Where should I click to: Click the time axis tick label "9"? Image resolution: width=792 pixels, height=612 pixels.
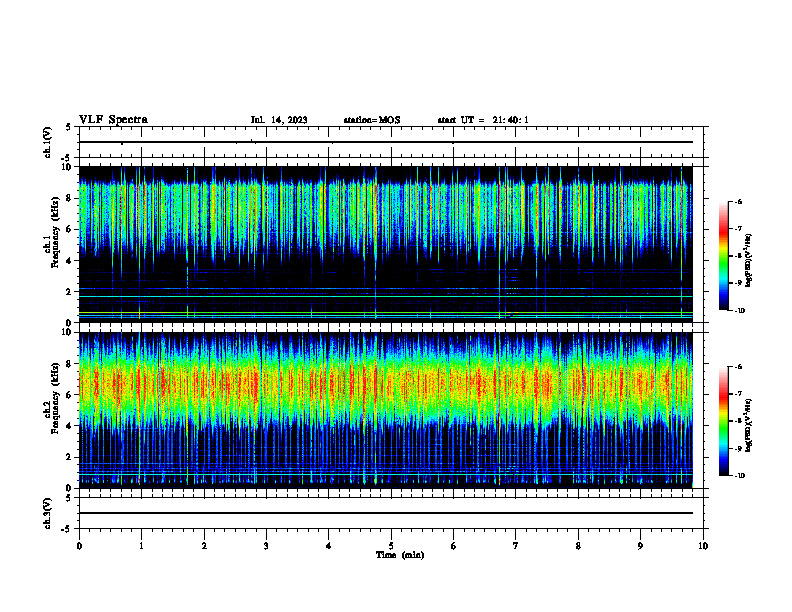(x=640, y=546)
